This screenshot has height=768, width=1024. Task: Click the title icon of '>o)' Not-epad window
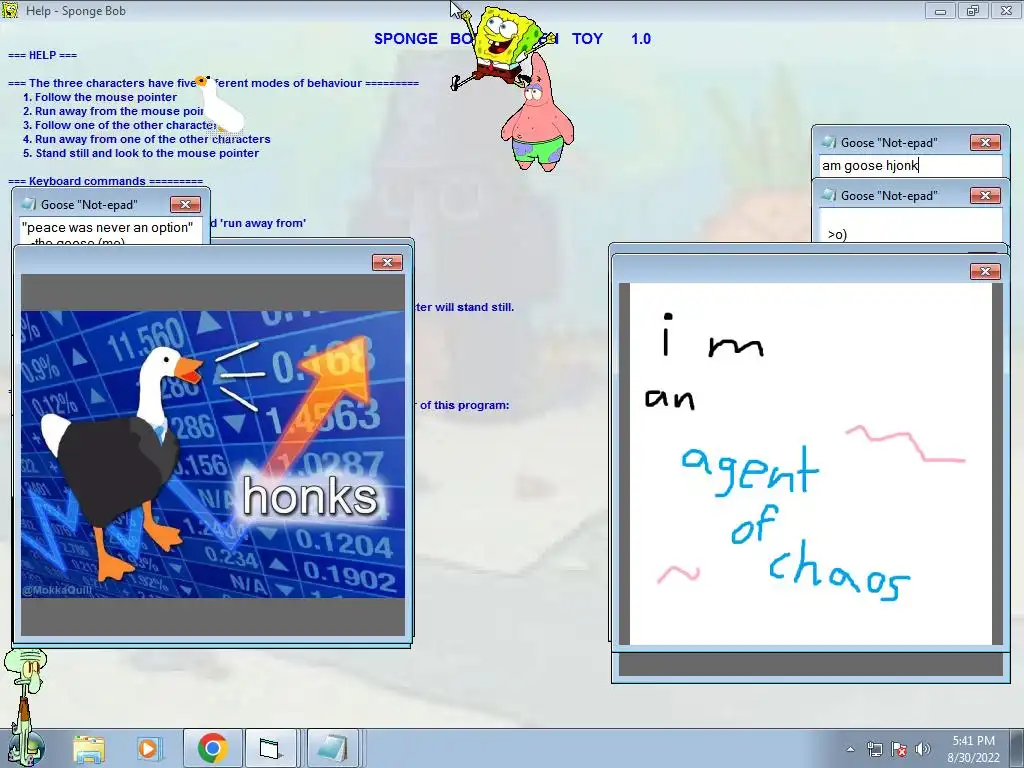tap(829, 196)
